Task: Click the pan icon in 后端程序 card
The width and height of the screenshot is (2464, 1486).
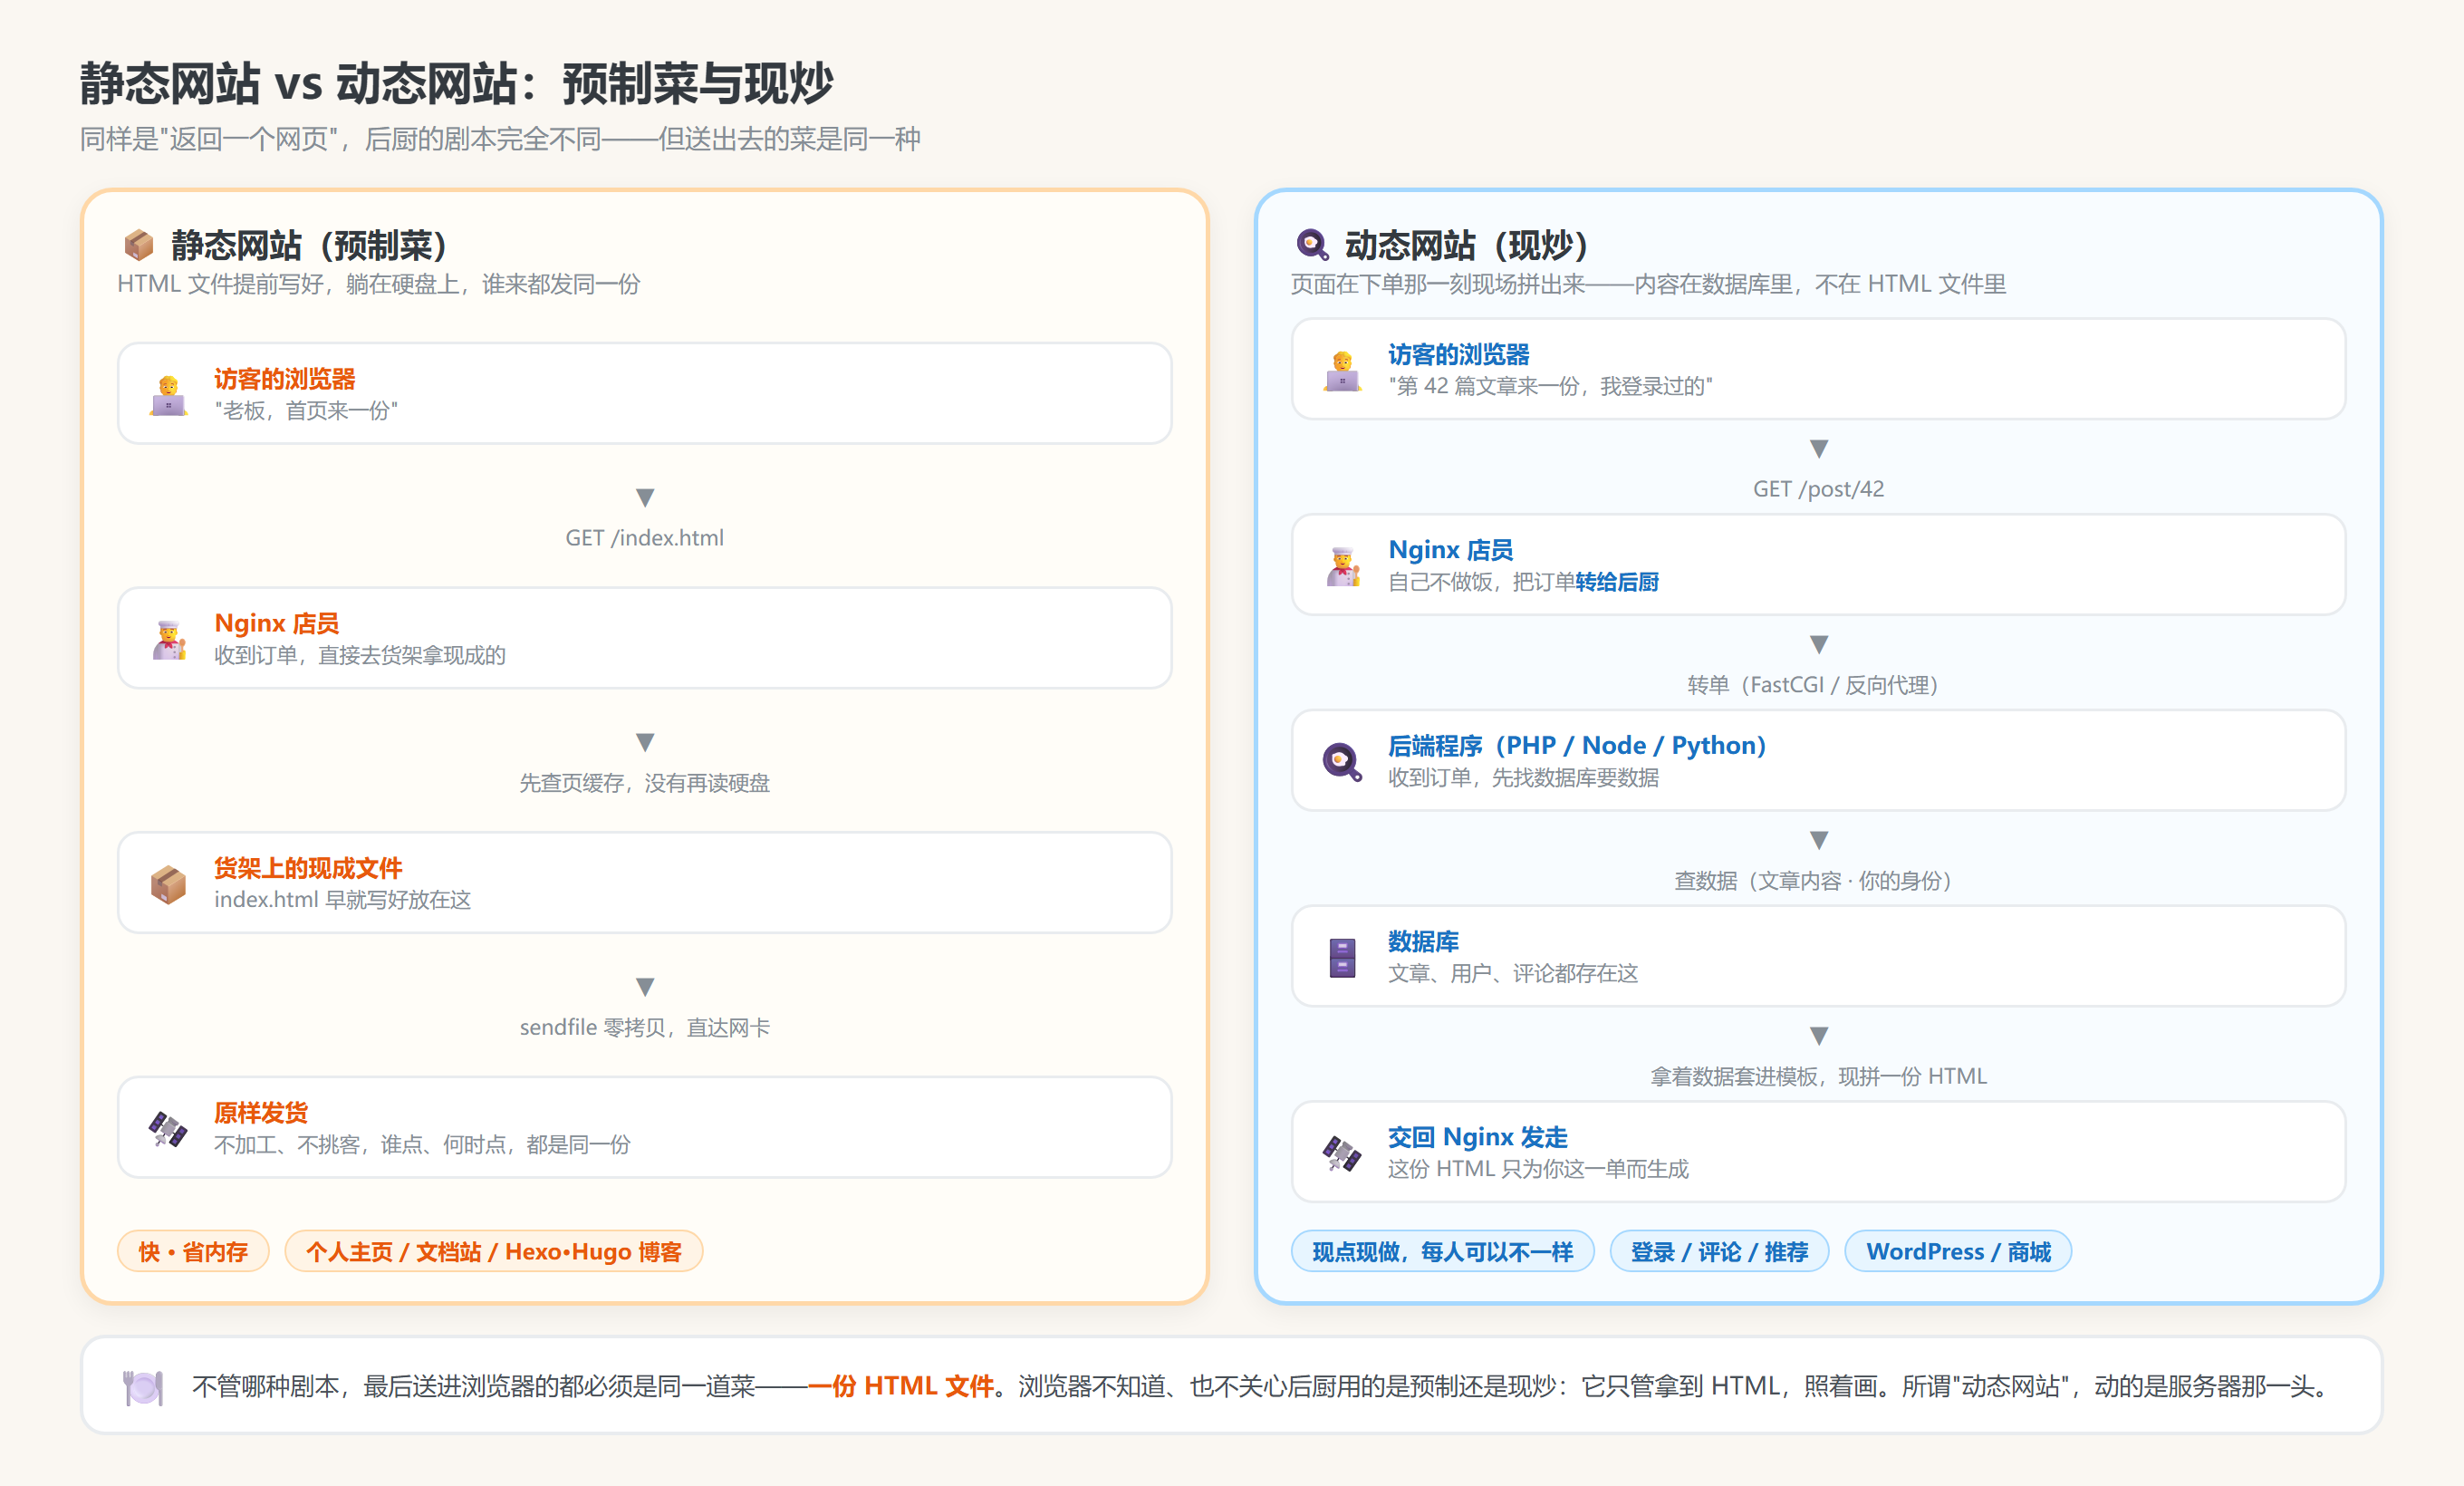Action: coord(1342,762)
